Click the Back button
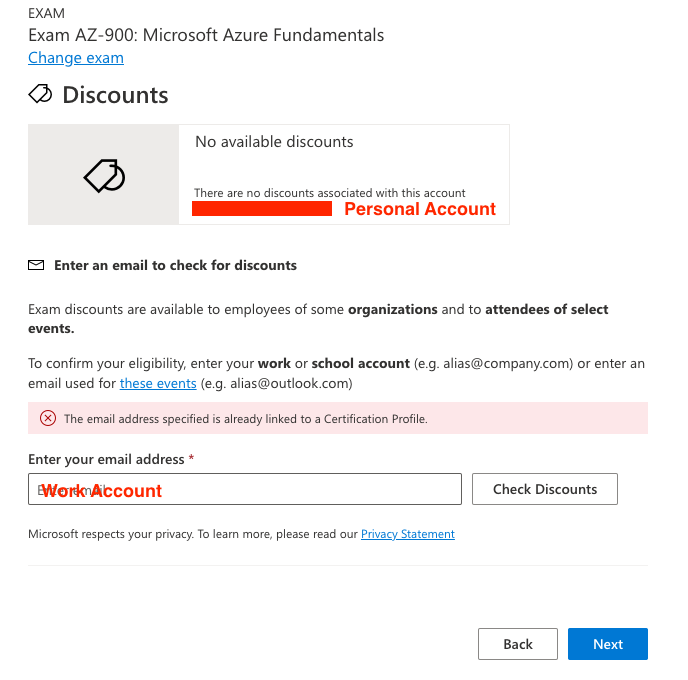The height and width of the screenshot is (680, 688). tap(517, 644)
